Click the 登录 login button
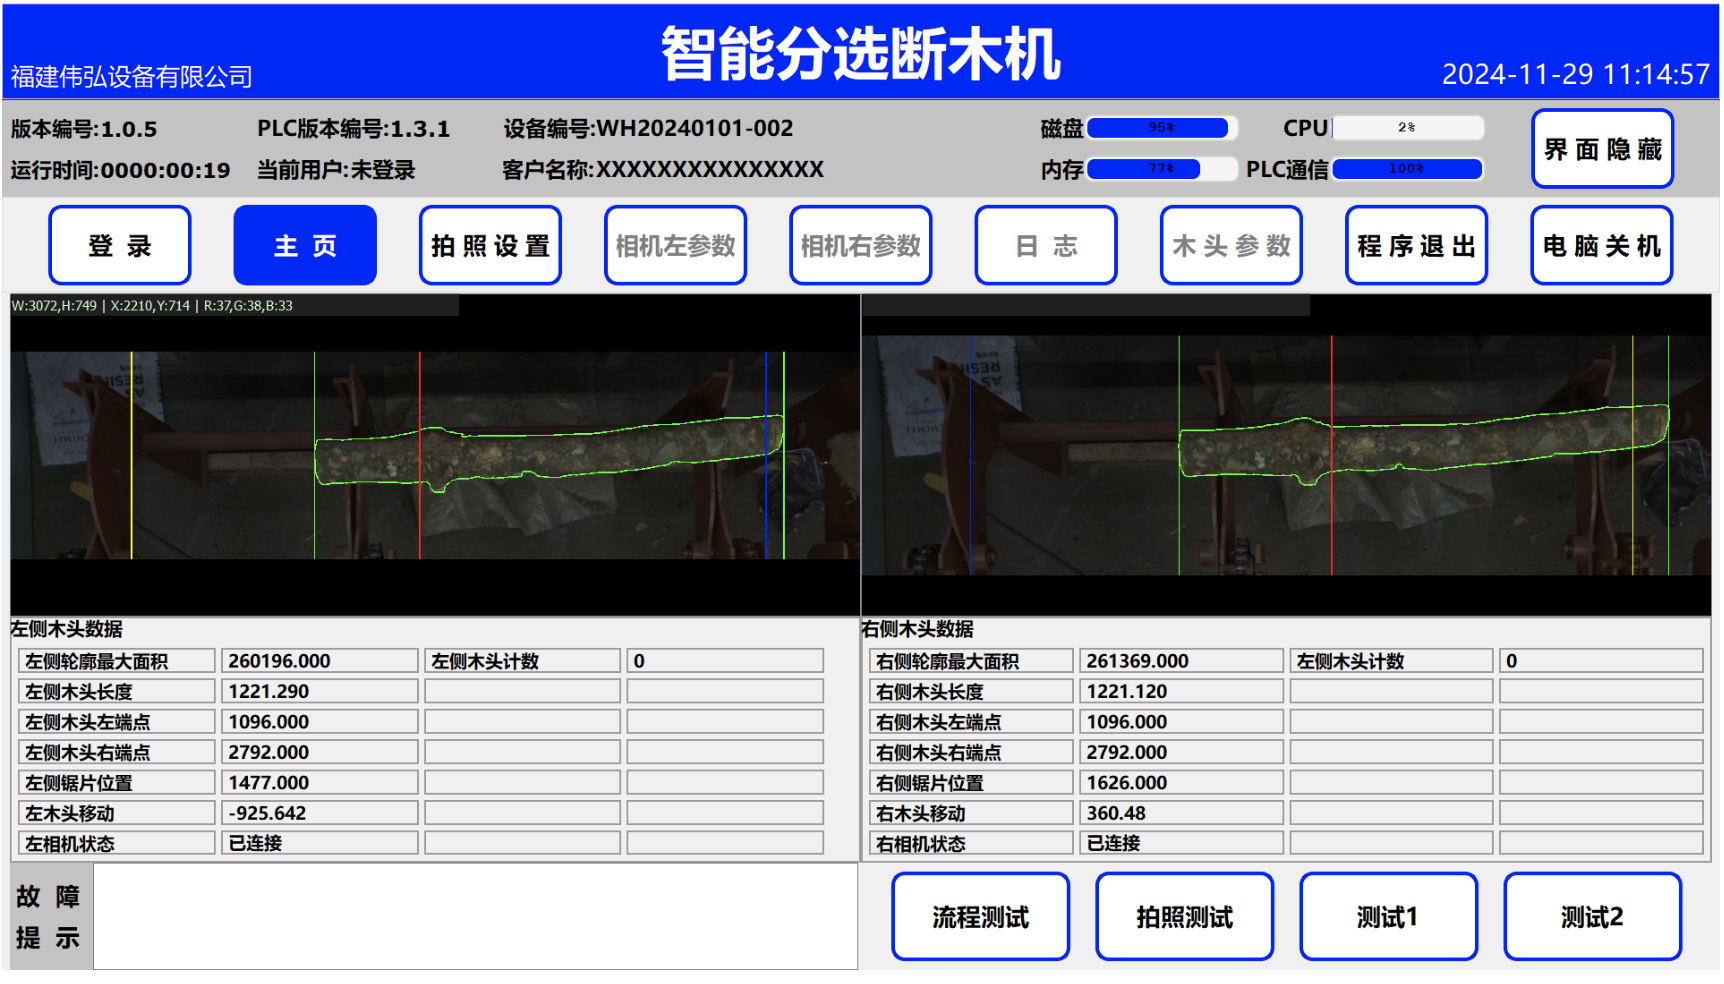 (x=120, y=246)
